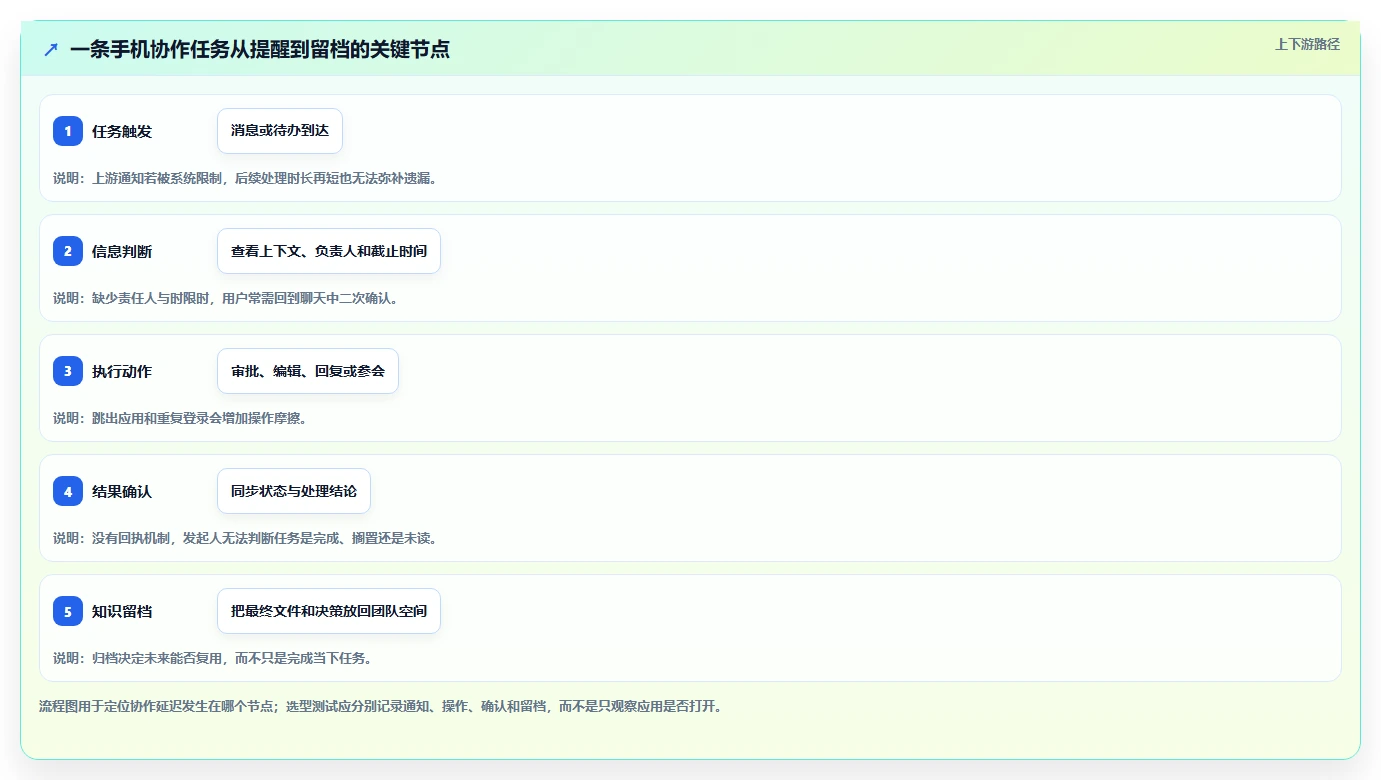The image size is (1381, 780).
Task: Click the note about 没有回执机制
Action: point(247,538)
